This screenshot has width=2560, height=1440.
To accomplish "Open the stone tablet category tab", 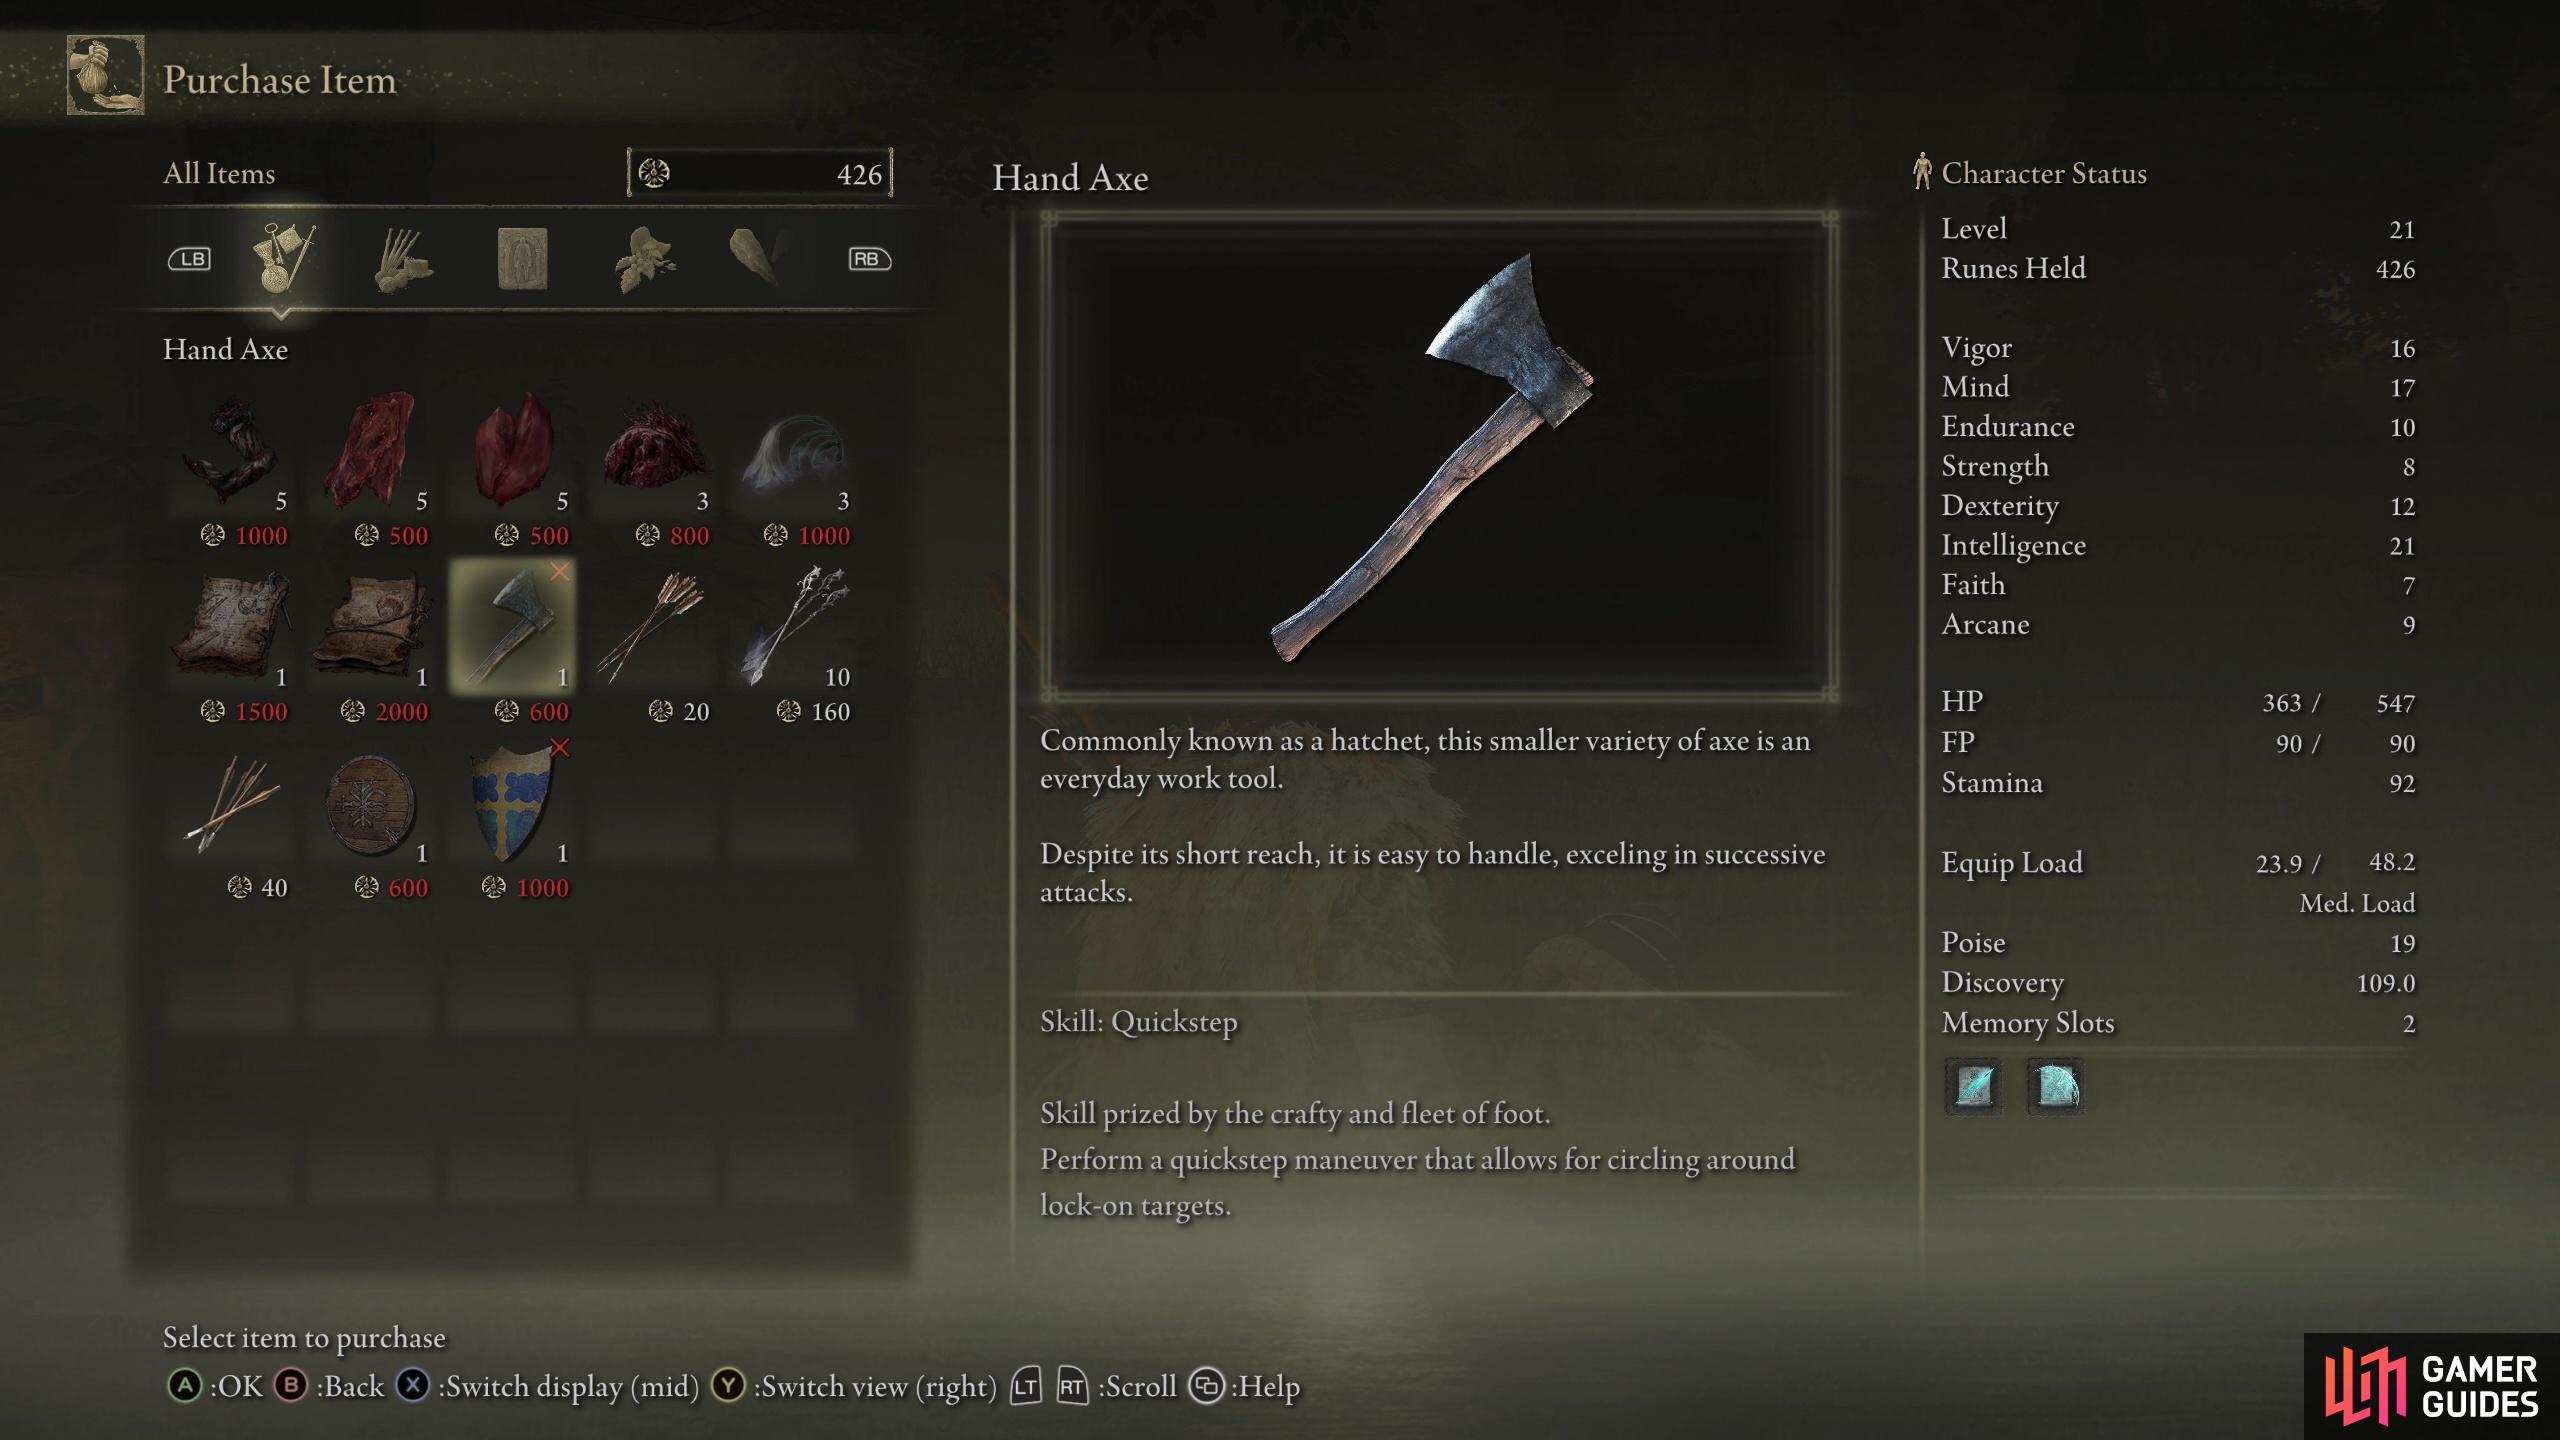I will pyautogui.click(x=522, y=259).
